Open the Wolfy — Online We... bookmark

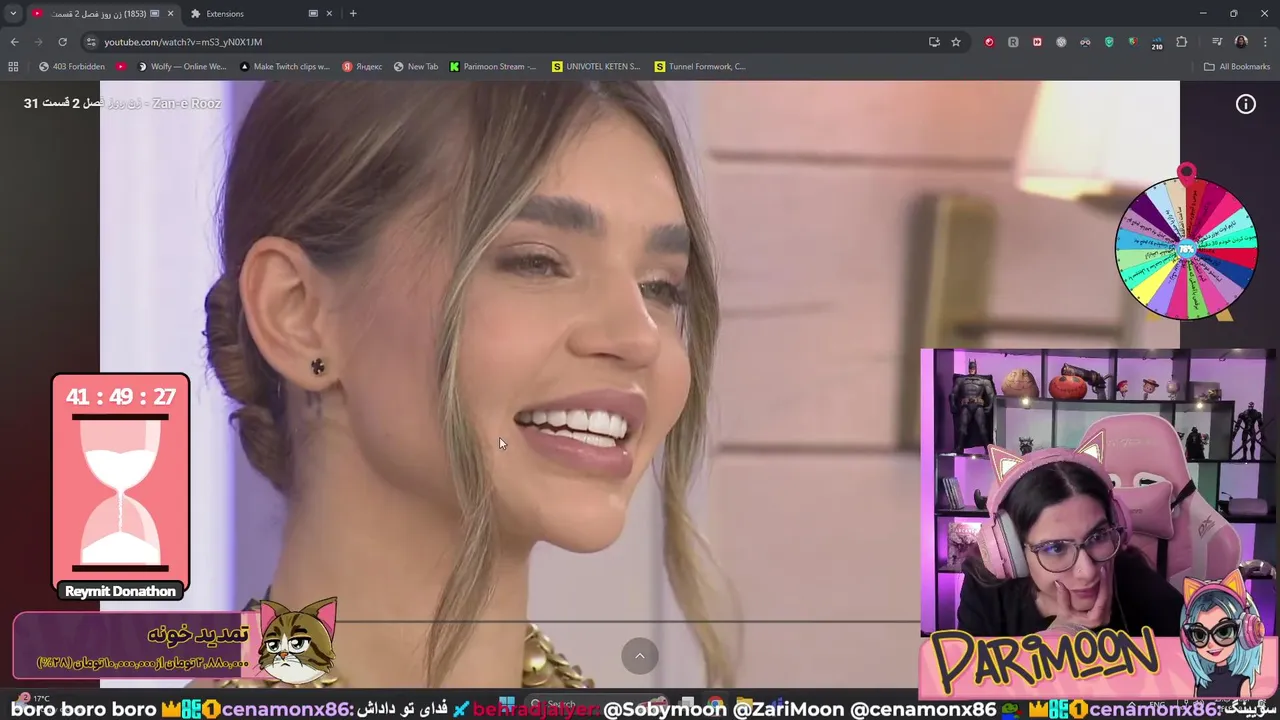(x=182, y=67)
